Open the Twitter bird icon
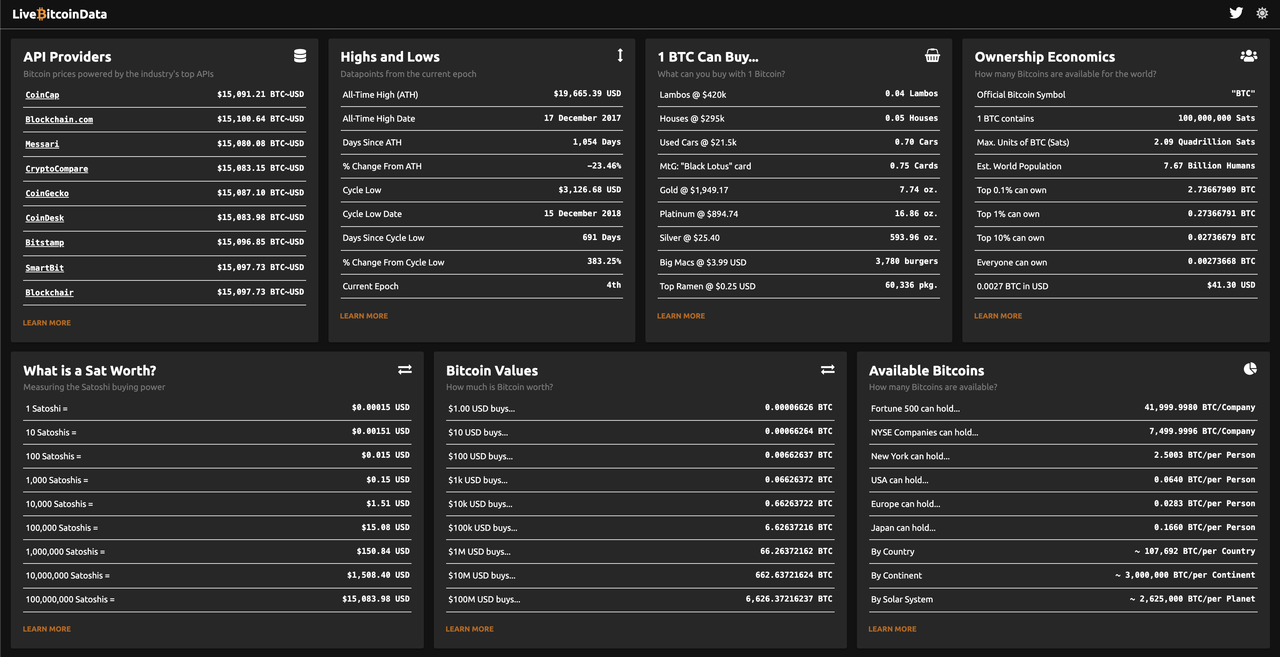Image resolution: width=1280 pixels, height=657 pixels. coord(1236,13)
